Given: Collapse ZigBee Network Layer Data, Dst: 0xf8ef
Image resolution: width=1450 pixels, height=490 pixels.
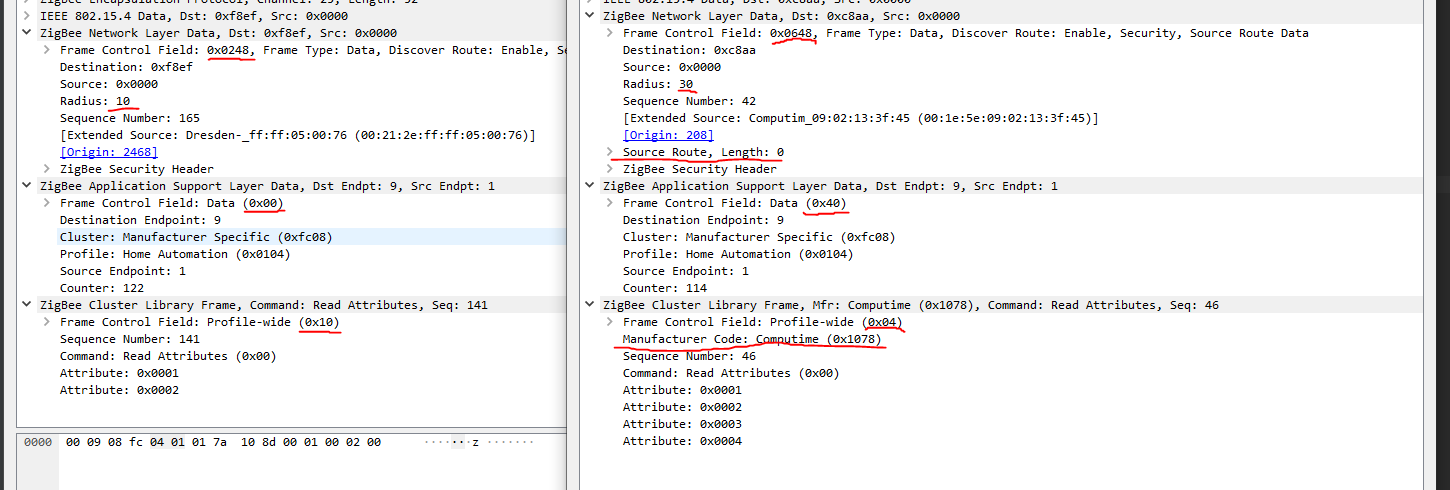Looking at the screenshot, I should coord(26,33).
